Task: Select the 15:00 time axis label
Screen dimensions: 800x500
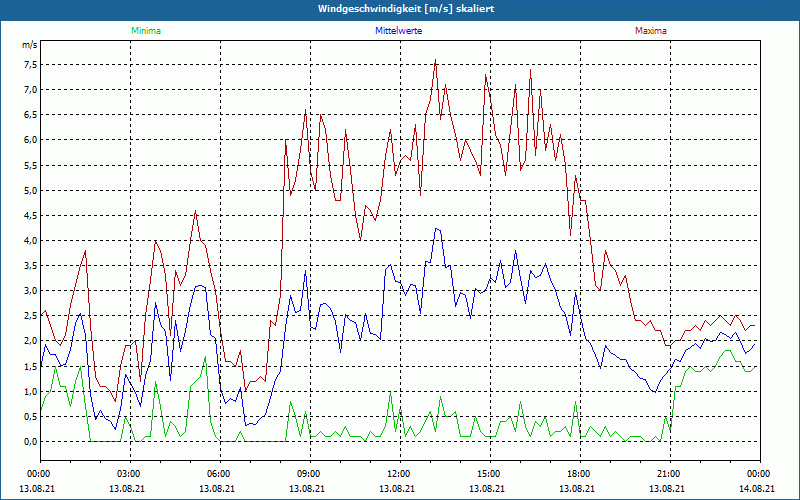Action: click(489, 474)
